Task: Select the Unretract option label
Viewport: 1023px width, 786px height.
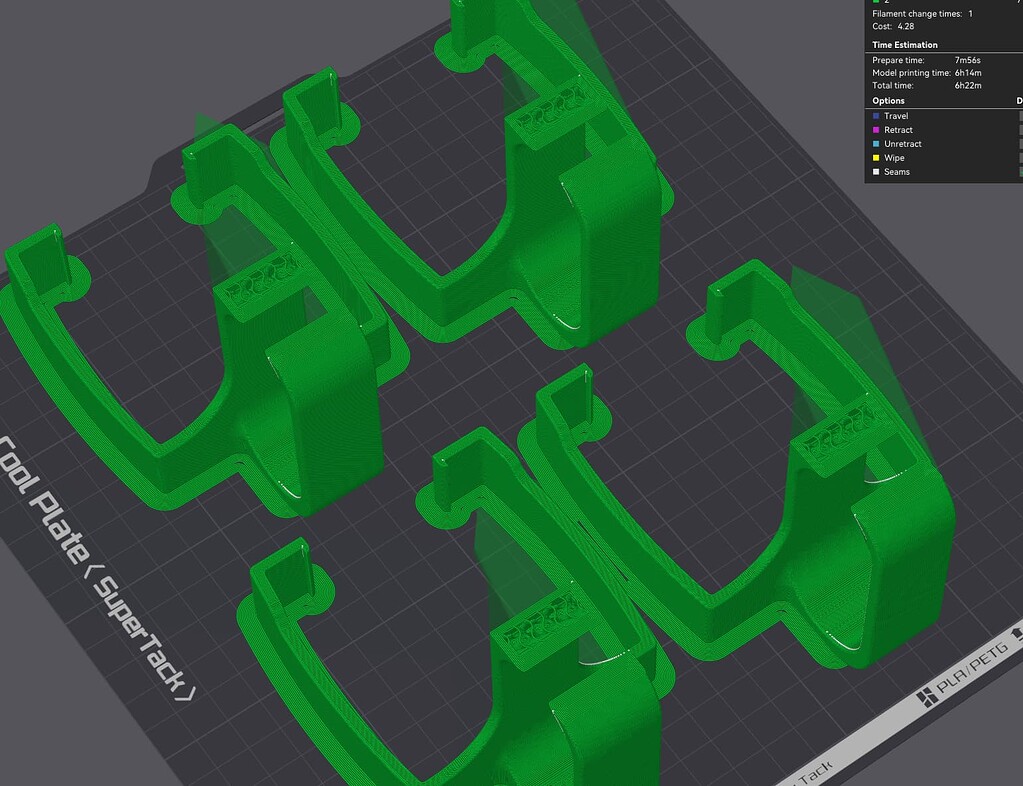Action: coord(902,144)
